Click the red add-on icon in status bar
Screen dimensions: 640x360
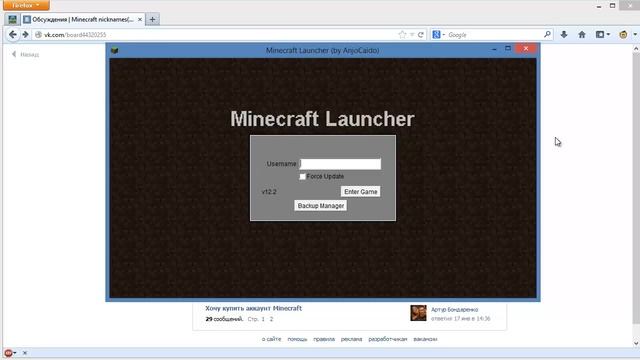point(8,353)
